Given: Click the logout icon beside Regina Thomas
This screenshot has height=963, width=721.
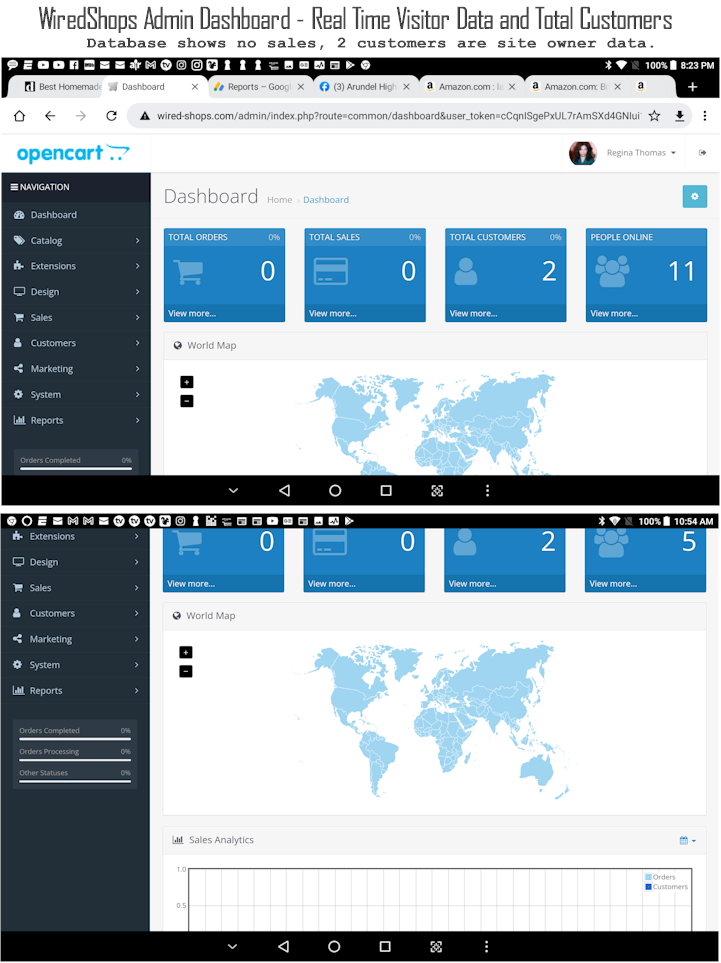Looking at the screenshot, I should [702, 152].
